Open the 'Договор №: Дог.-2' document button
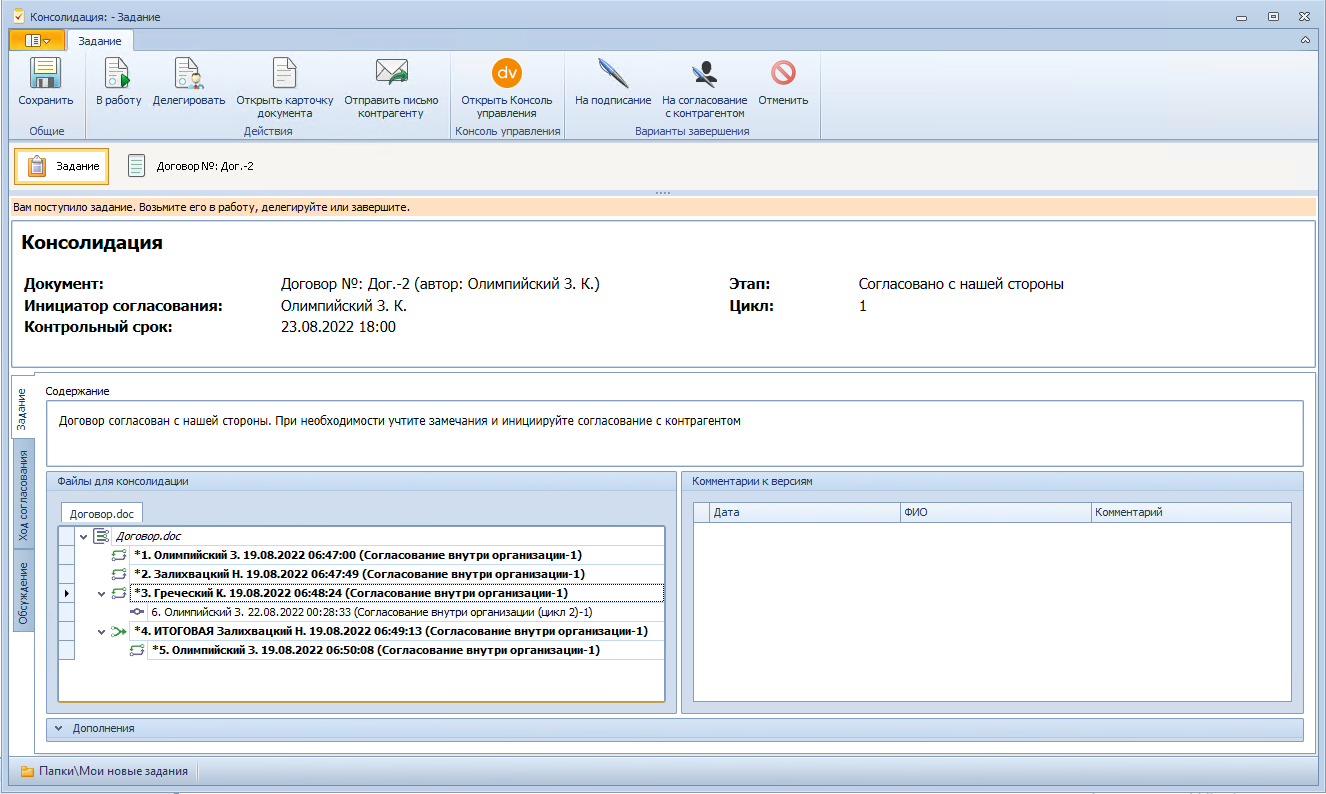Viewport: 1326px width, 794px height. click(191, 166)
